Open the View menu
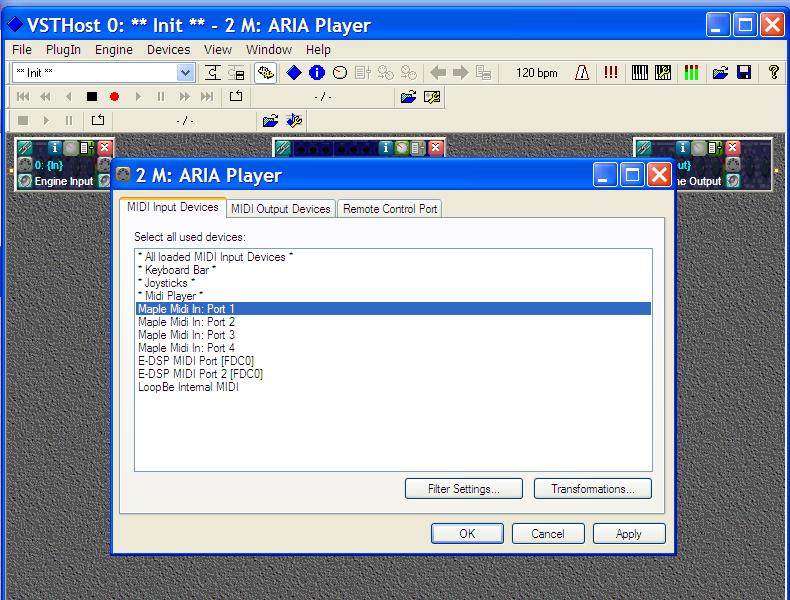The image size is (790, 600). pos(218,49)
